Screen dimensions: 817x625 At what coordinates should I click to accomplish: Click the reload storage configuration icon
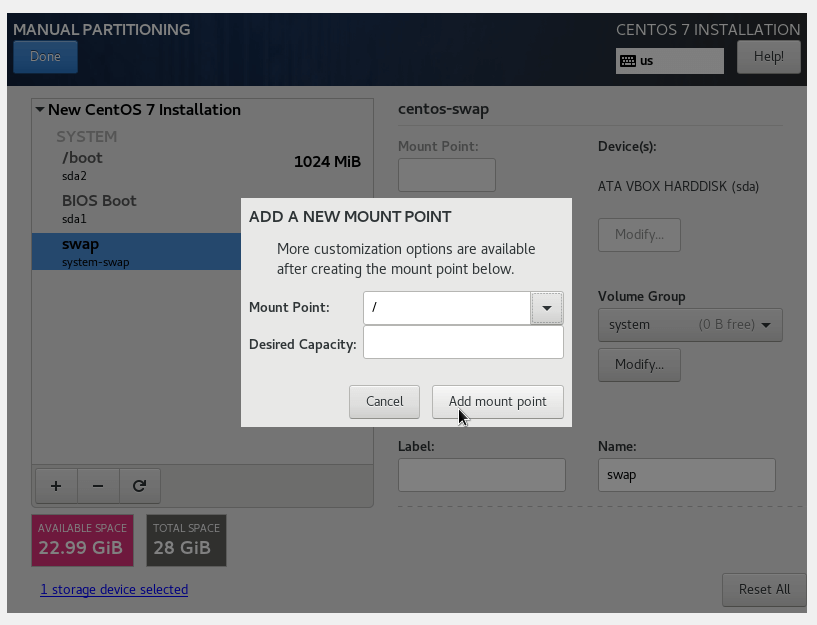(x=140, y=486)
